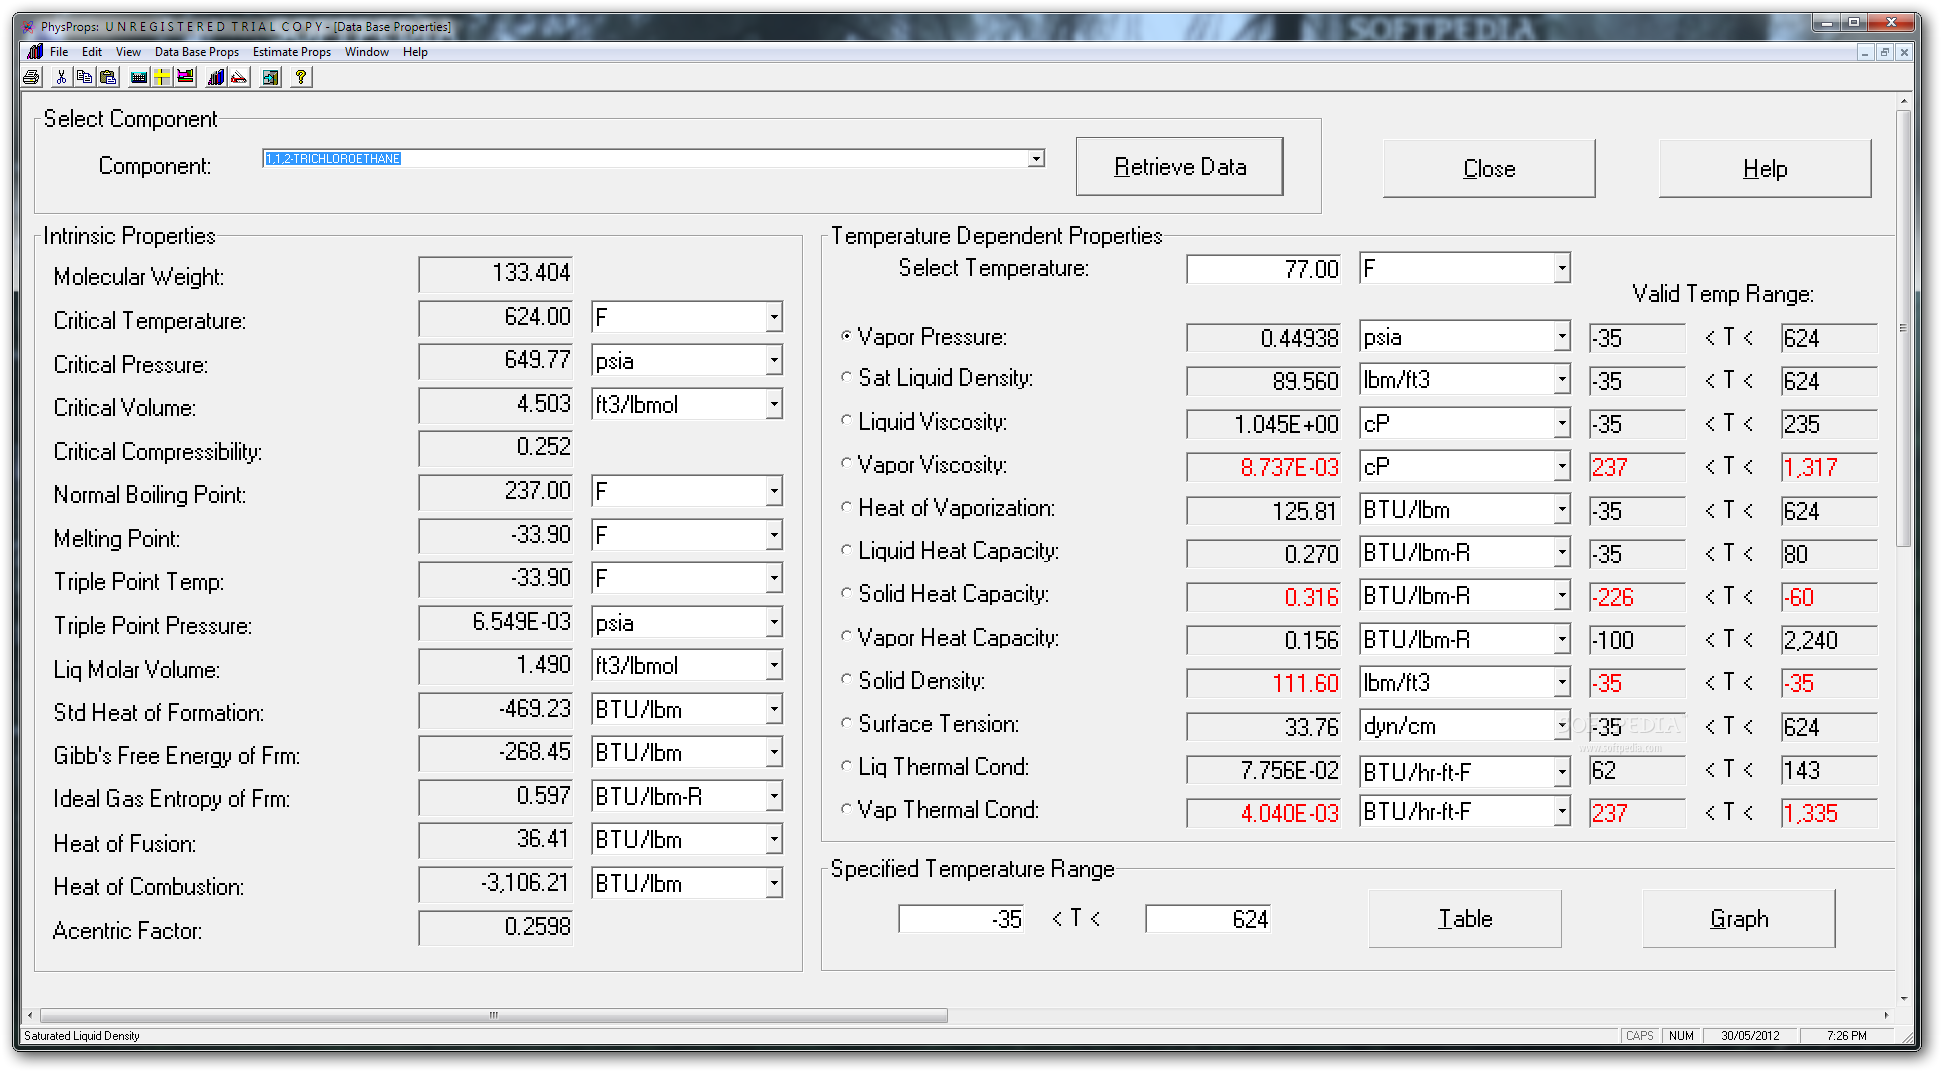Open the Liq Molar Volume unit dropdown

click(x=773, y=666)
